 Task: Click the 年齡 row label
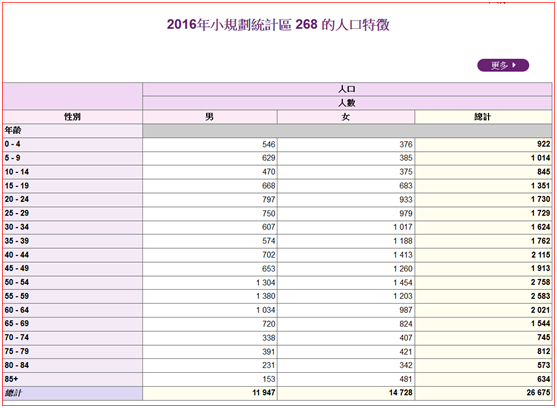(72, 131)
